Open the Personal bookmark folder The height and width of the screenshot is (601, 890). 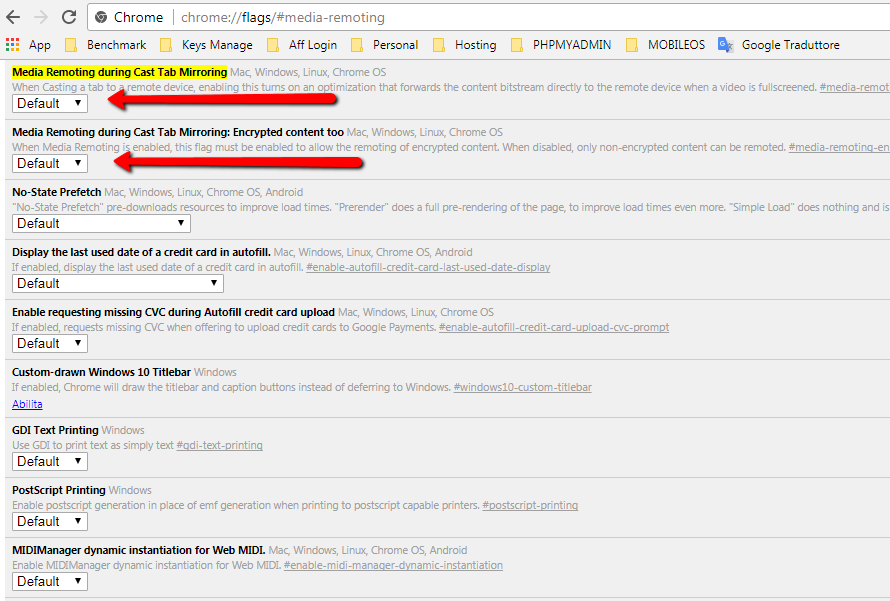(x=385, y=45)
